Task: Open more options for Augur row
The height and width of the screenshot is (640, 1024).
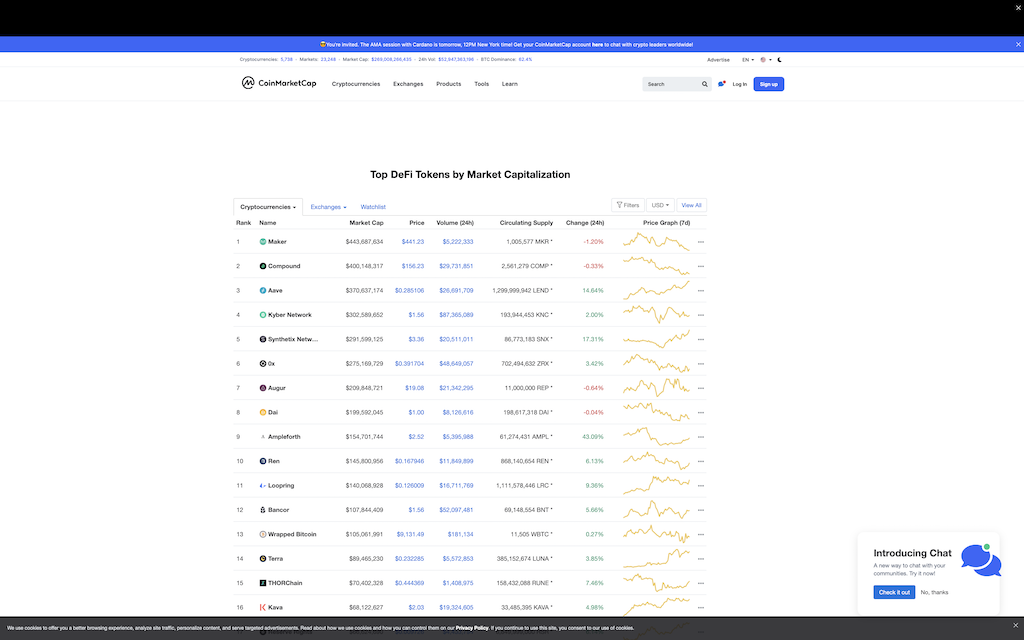Action: pyautogui.click(x=701, y=389)
